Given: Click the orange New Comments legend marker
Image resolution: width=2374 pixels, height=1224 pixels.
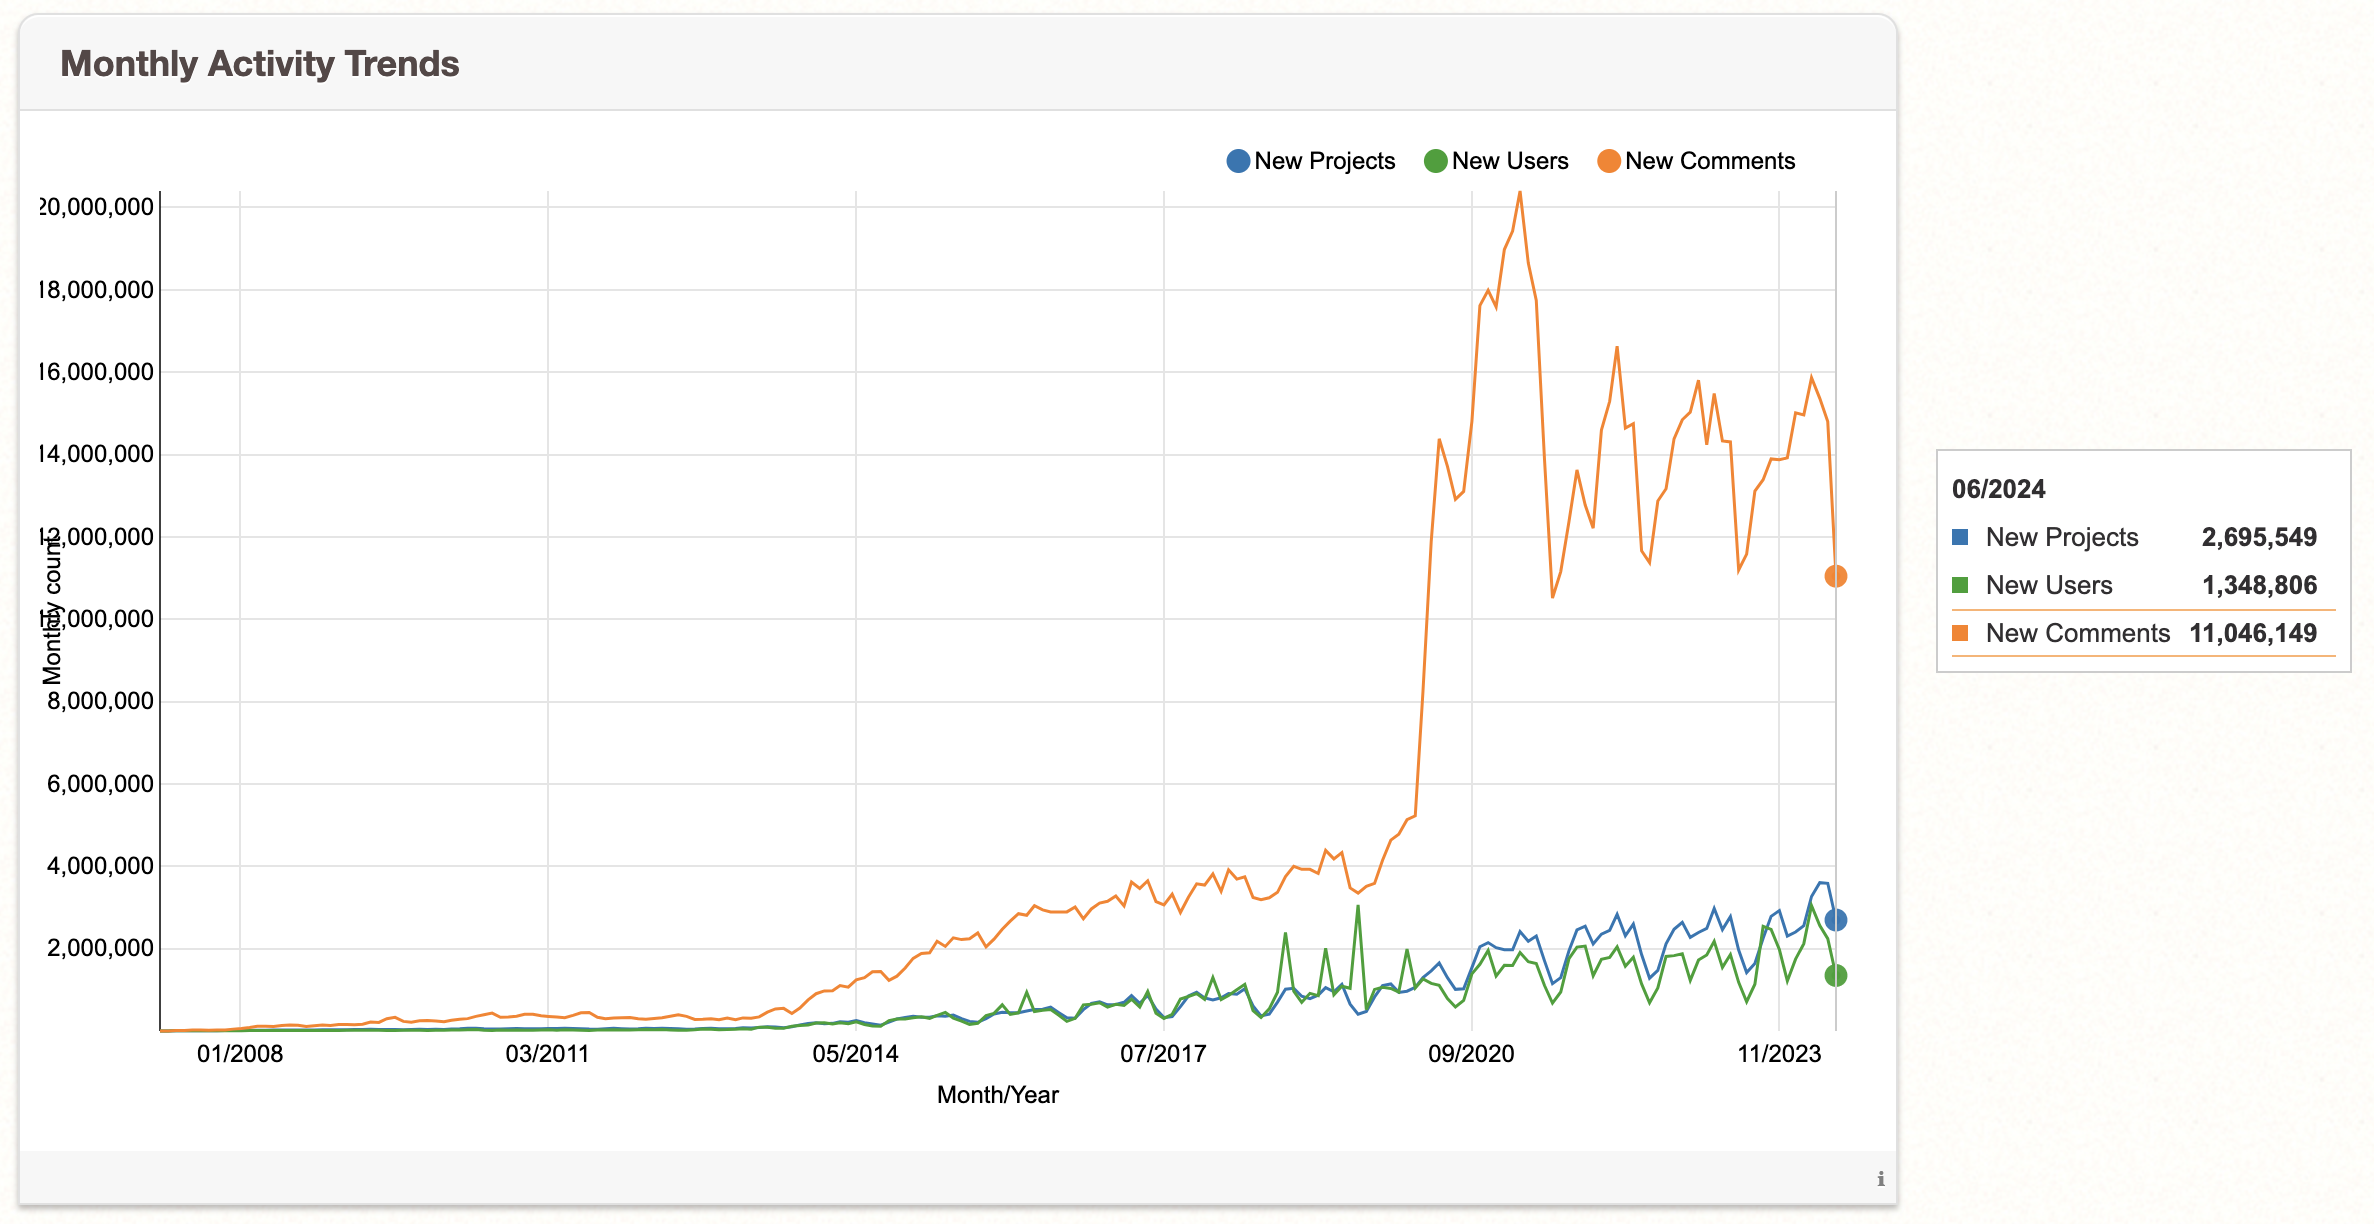Looking at the screenshot, I should click(x=1609, y=160).
